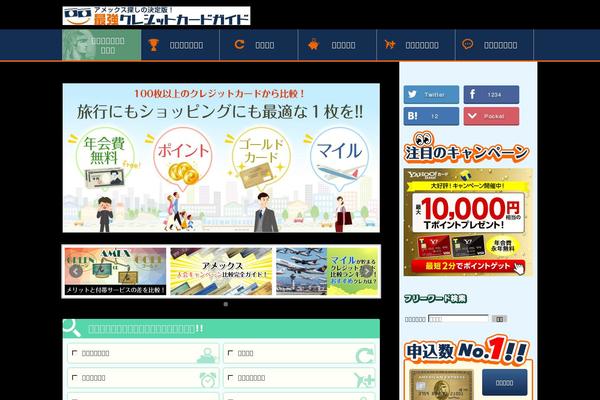Share the page via the Twitter button
The image size is (600, 400).
431,95
